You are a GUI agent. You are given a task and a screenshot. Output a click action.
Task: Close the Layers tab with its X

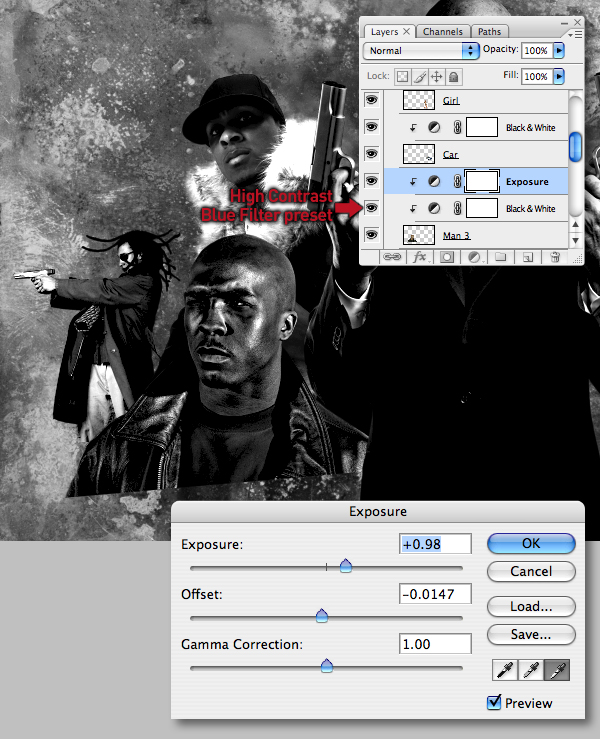[x=406, y=31]
